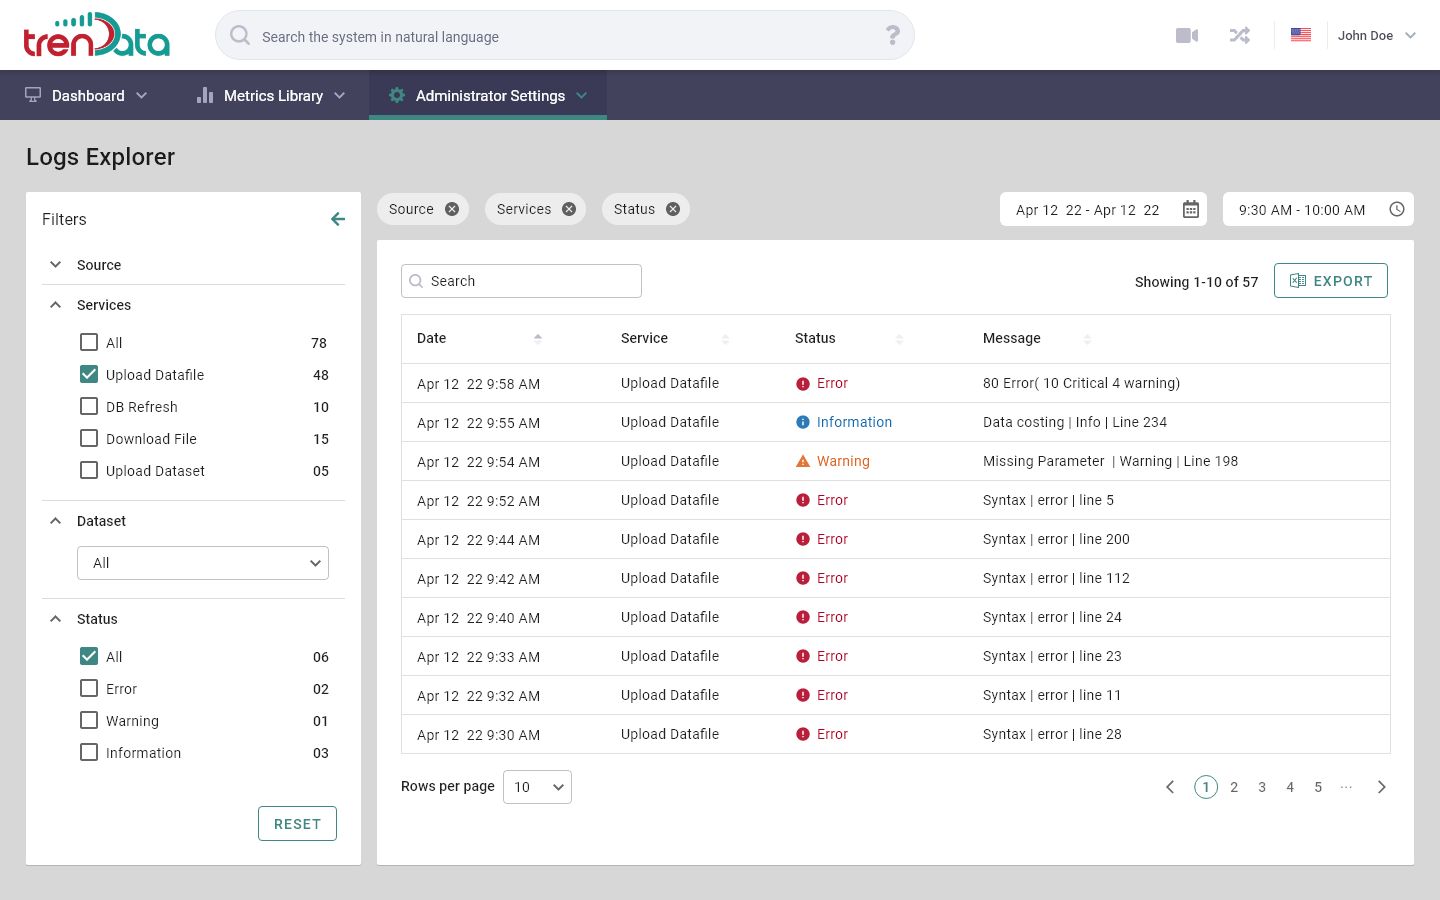Click the Export button

click(x=1330, y=281)
